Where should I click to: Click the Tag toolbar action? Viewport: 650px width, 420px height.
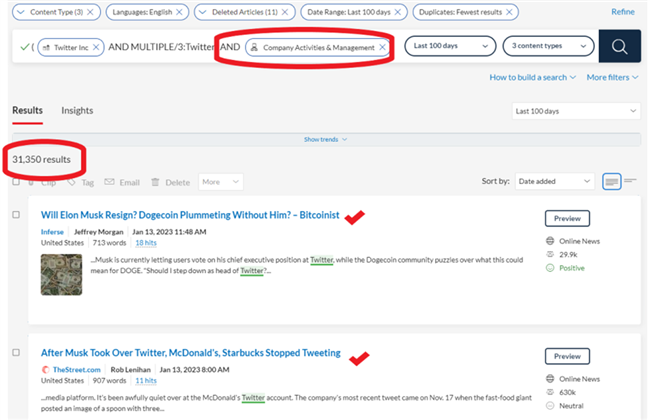tap(81, 182)
